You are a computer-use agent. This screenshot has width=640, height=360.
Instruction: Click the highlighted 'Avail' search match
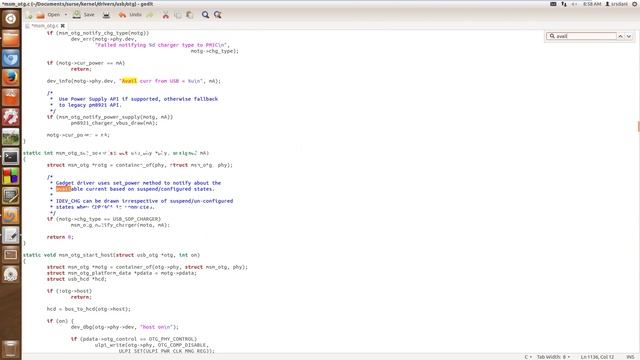[x=129, y=81]
